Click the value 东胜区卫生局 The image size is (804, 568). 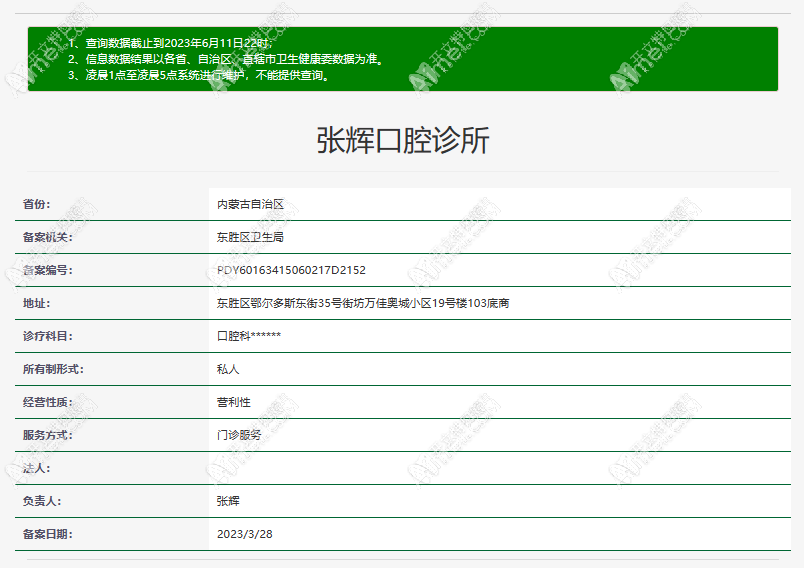click(x=250, y=237)
